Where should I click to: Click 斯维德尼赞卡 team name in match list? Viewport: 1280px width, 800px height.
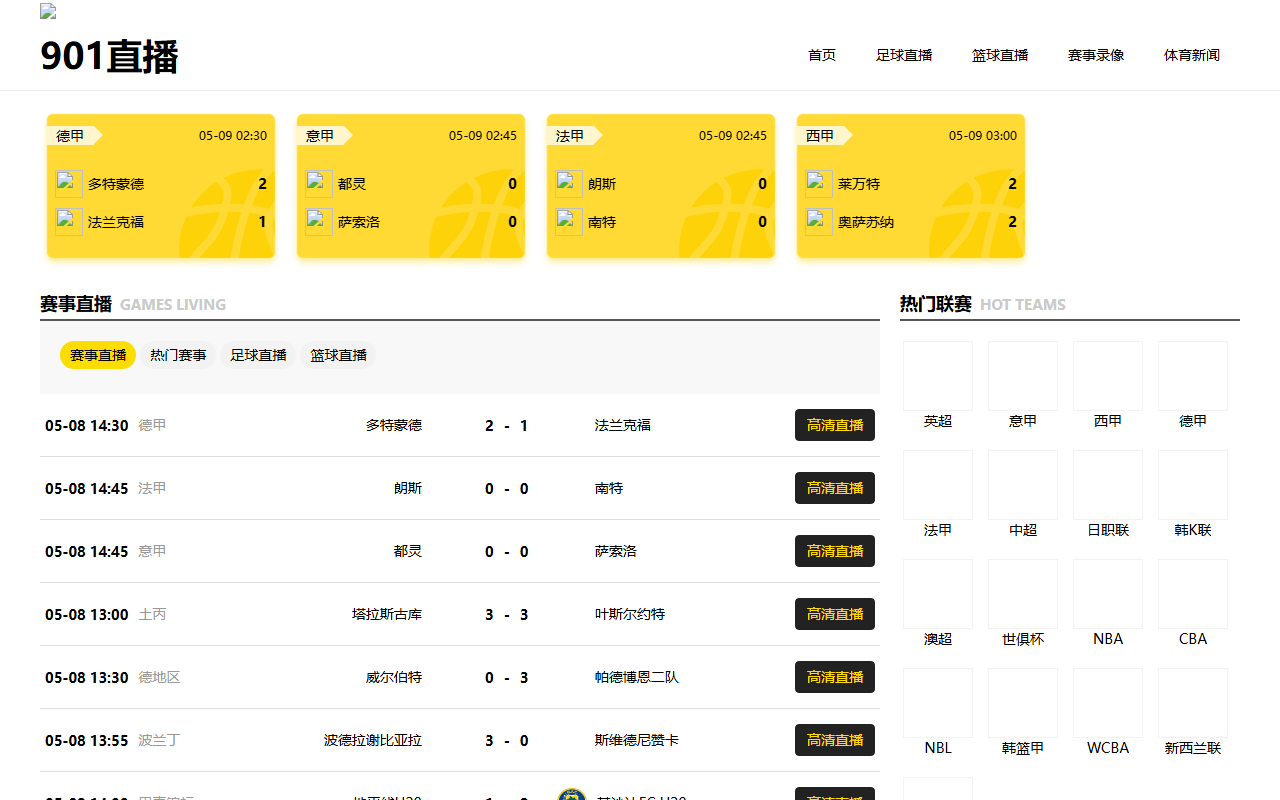[637, 740]
